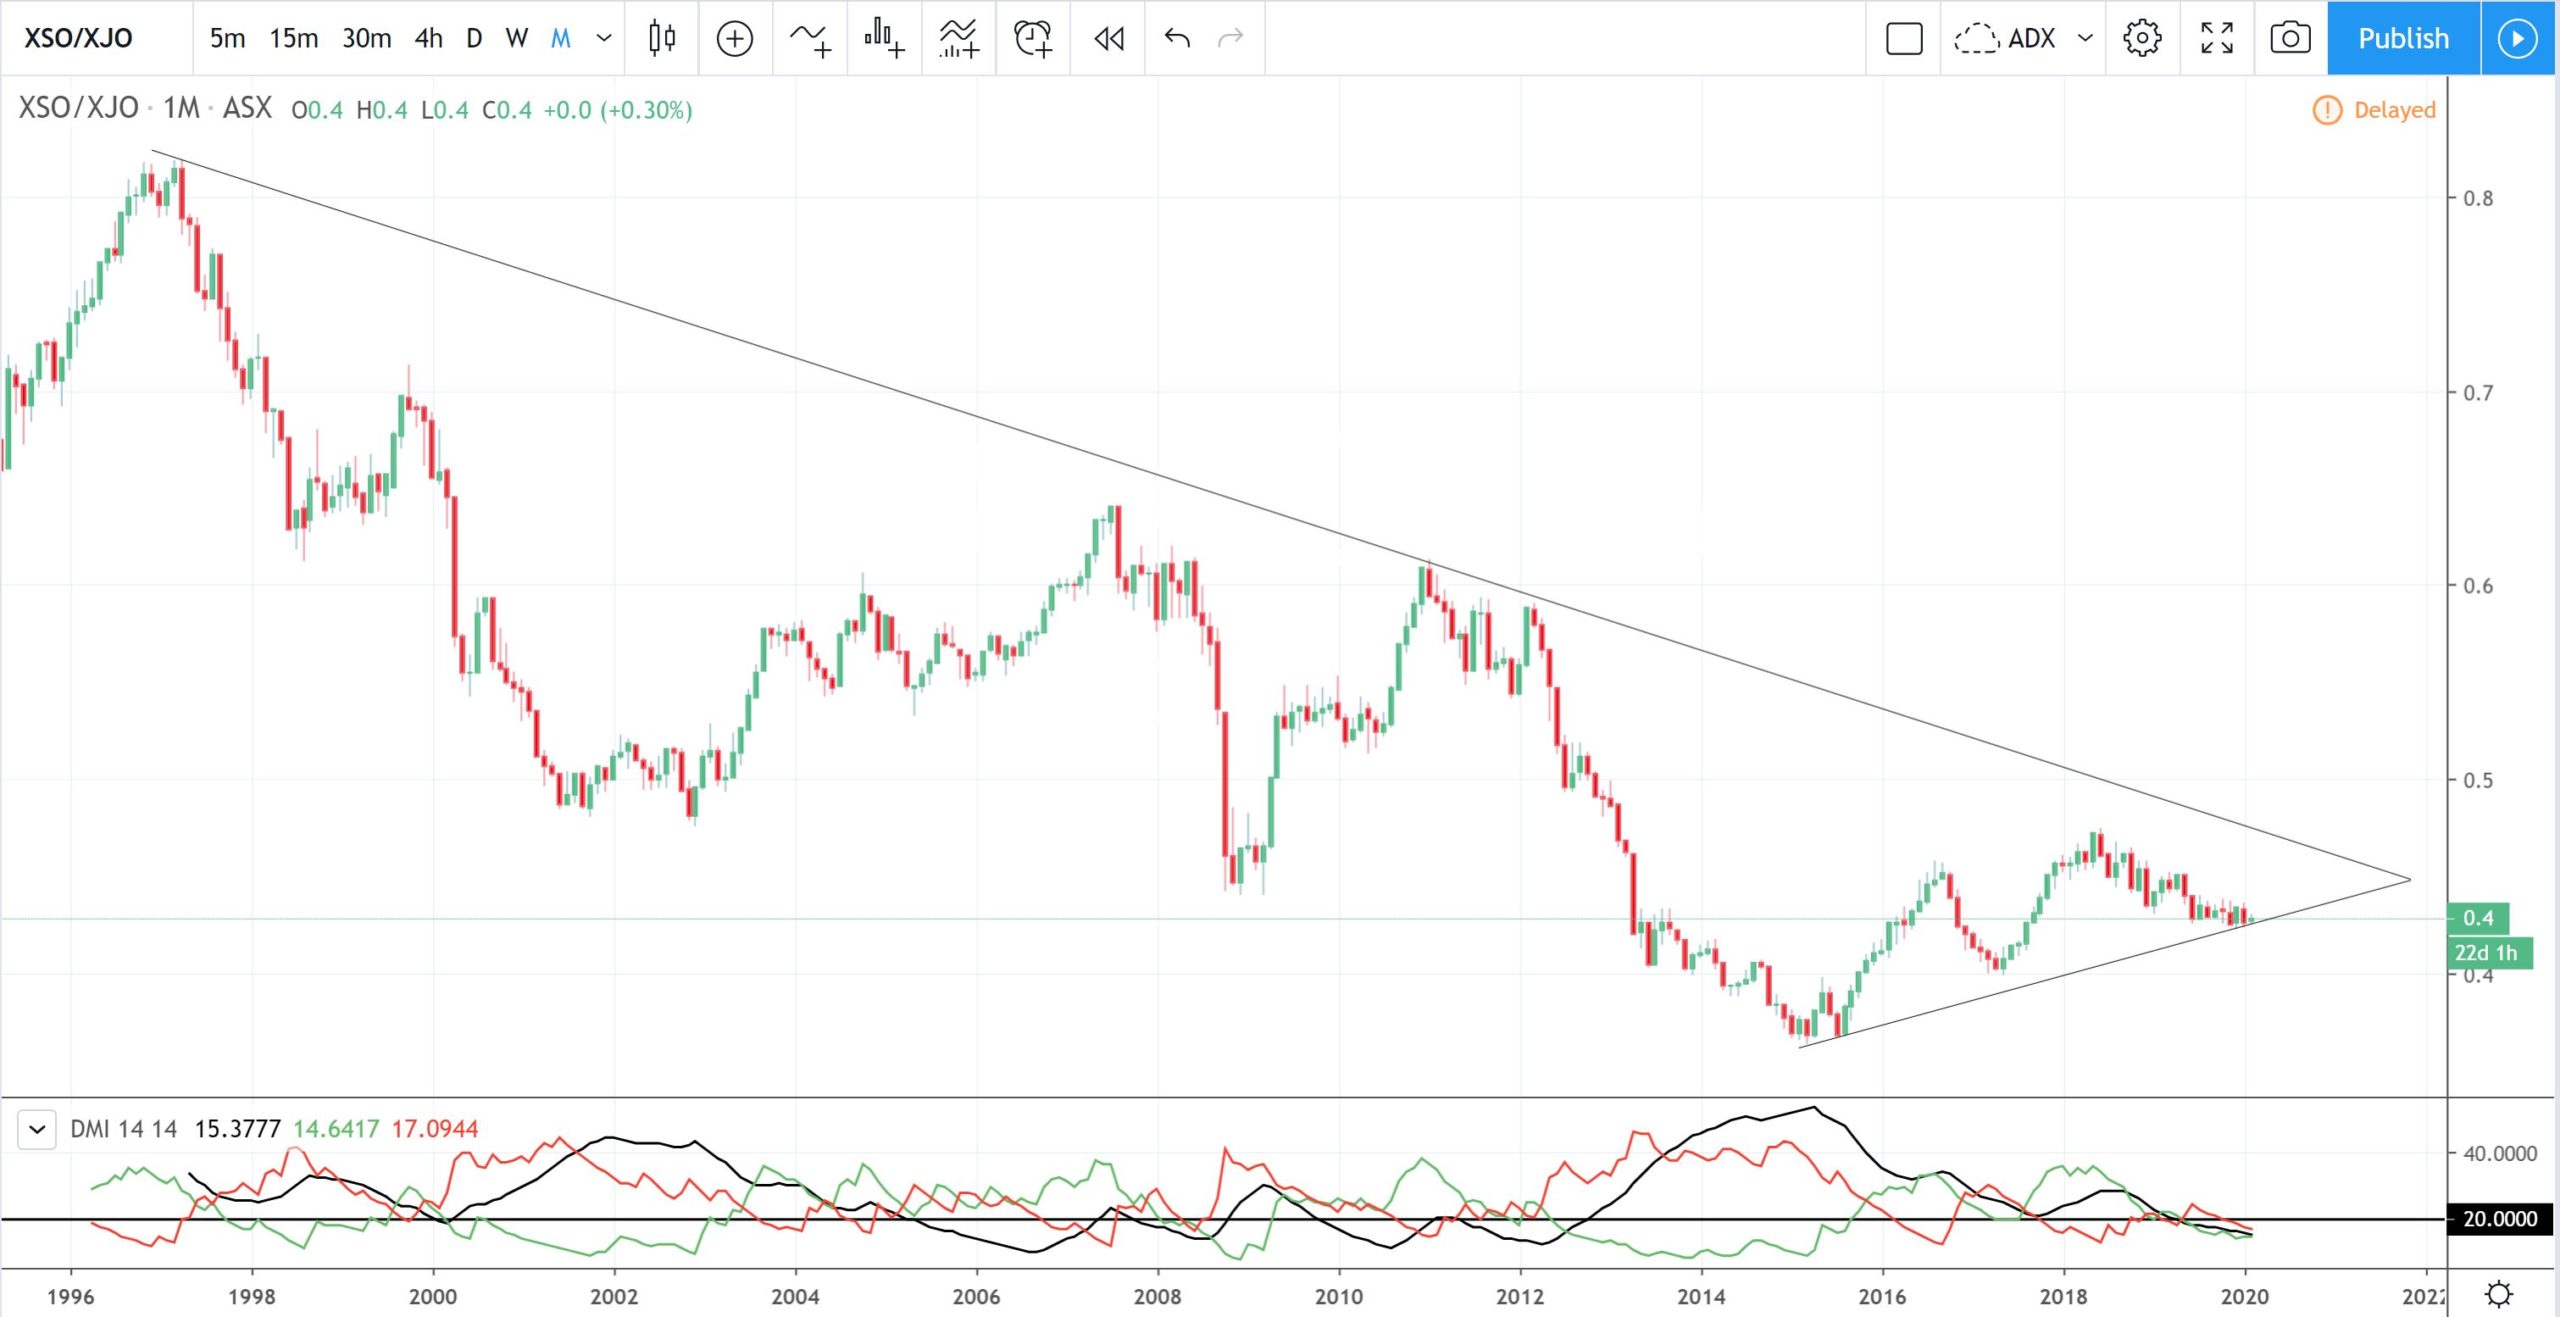Screen dimensions: 2560x1317
Task: Click the 0.7 price scale label
Action: click(x=2478, y=393)
